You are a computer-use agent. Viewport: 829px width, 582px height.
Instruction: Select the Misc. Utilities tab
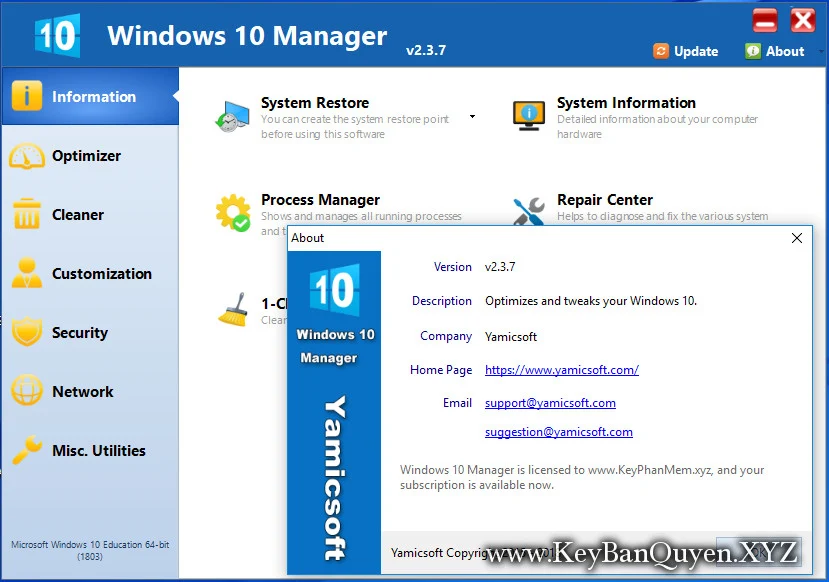click(90, 450)
